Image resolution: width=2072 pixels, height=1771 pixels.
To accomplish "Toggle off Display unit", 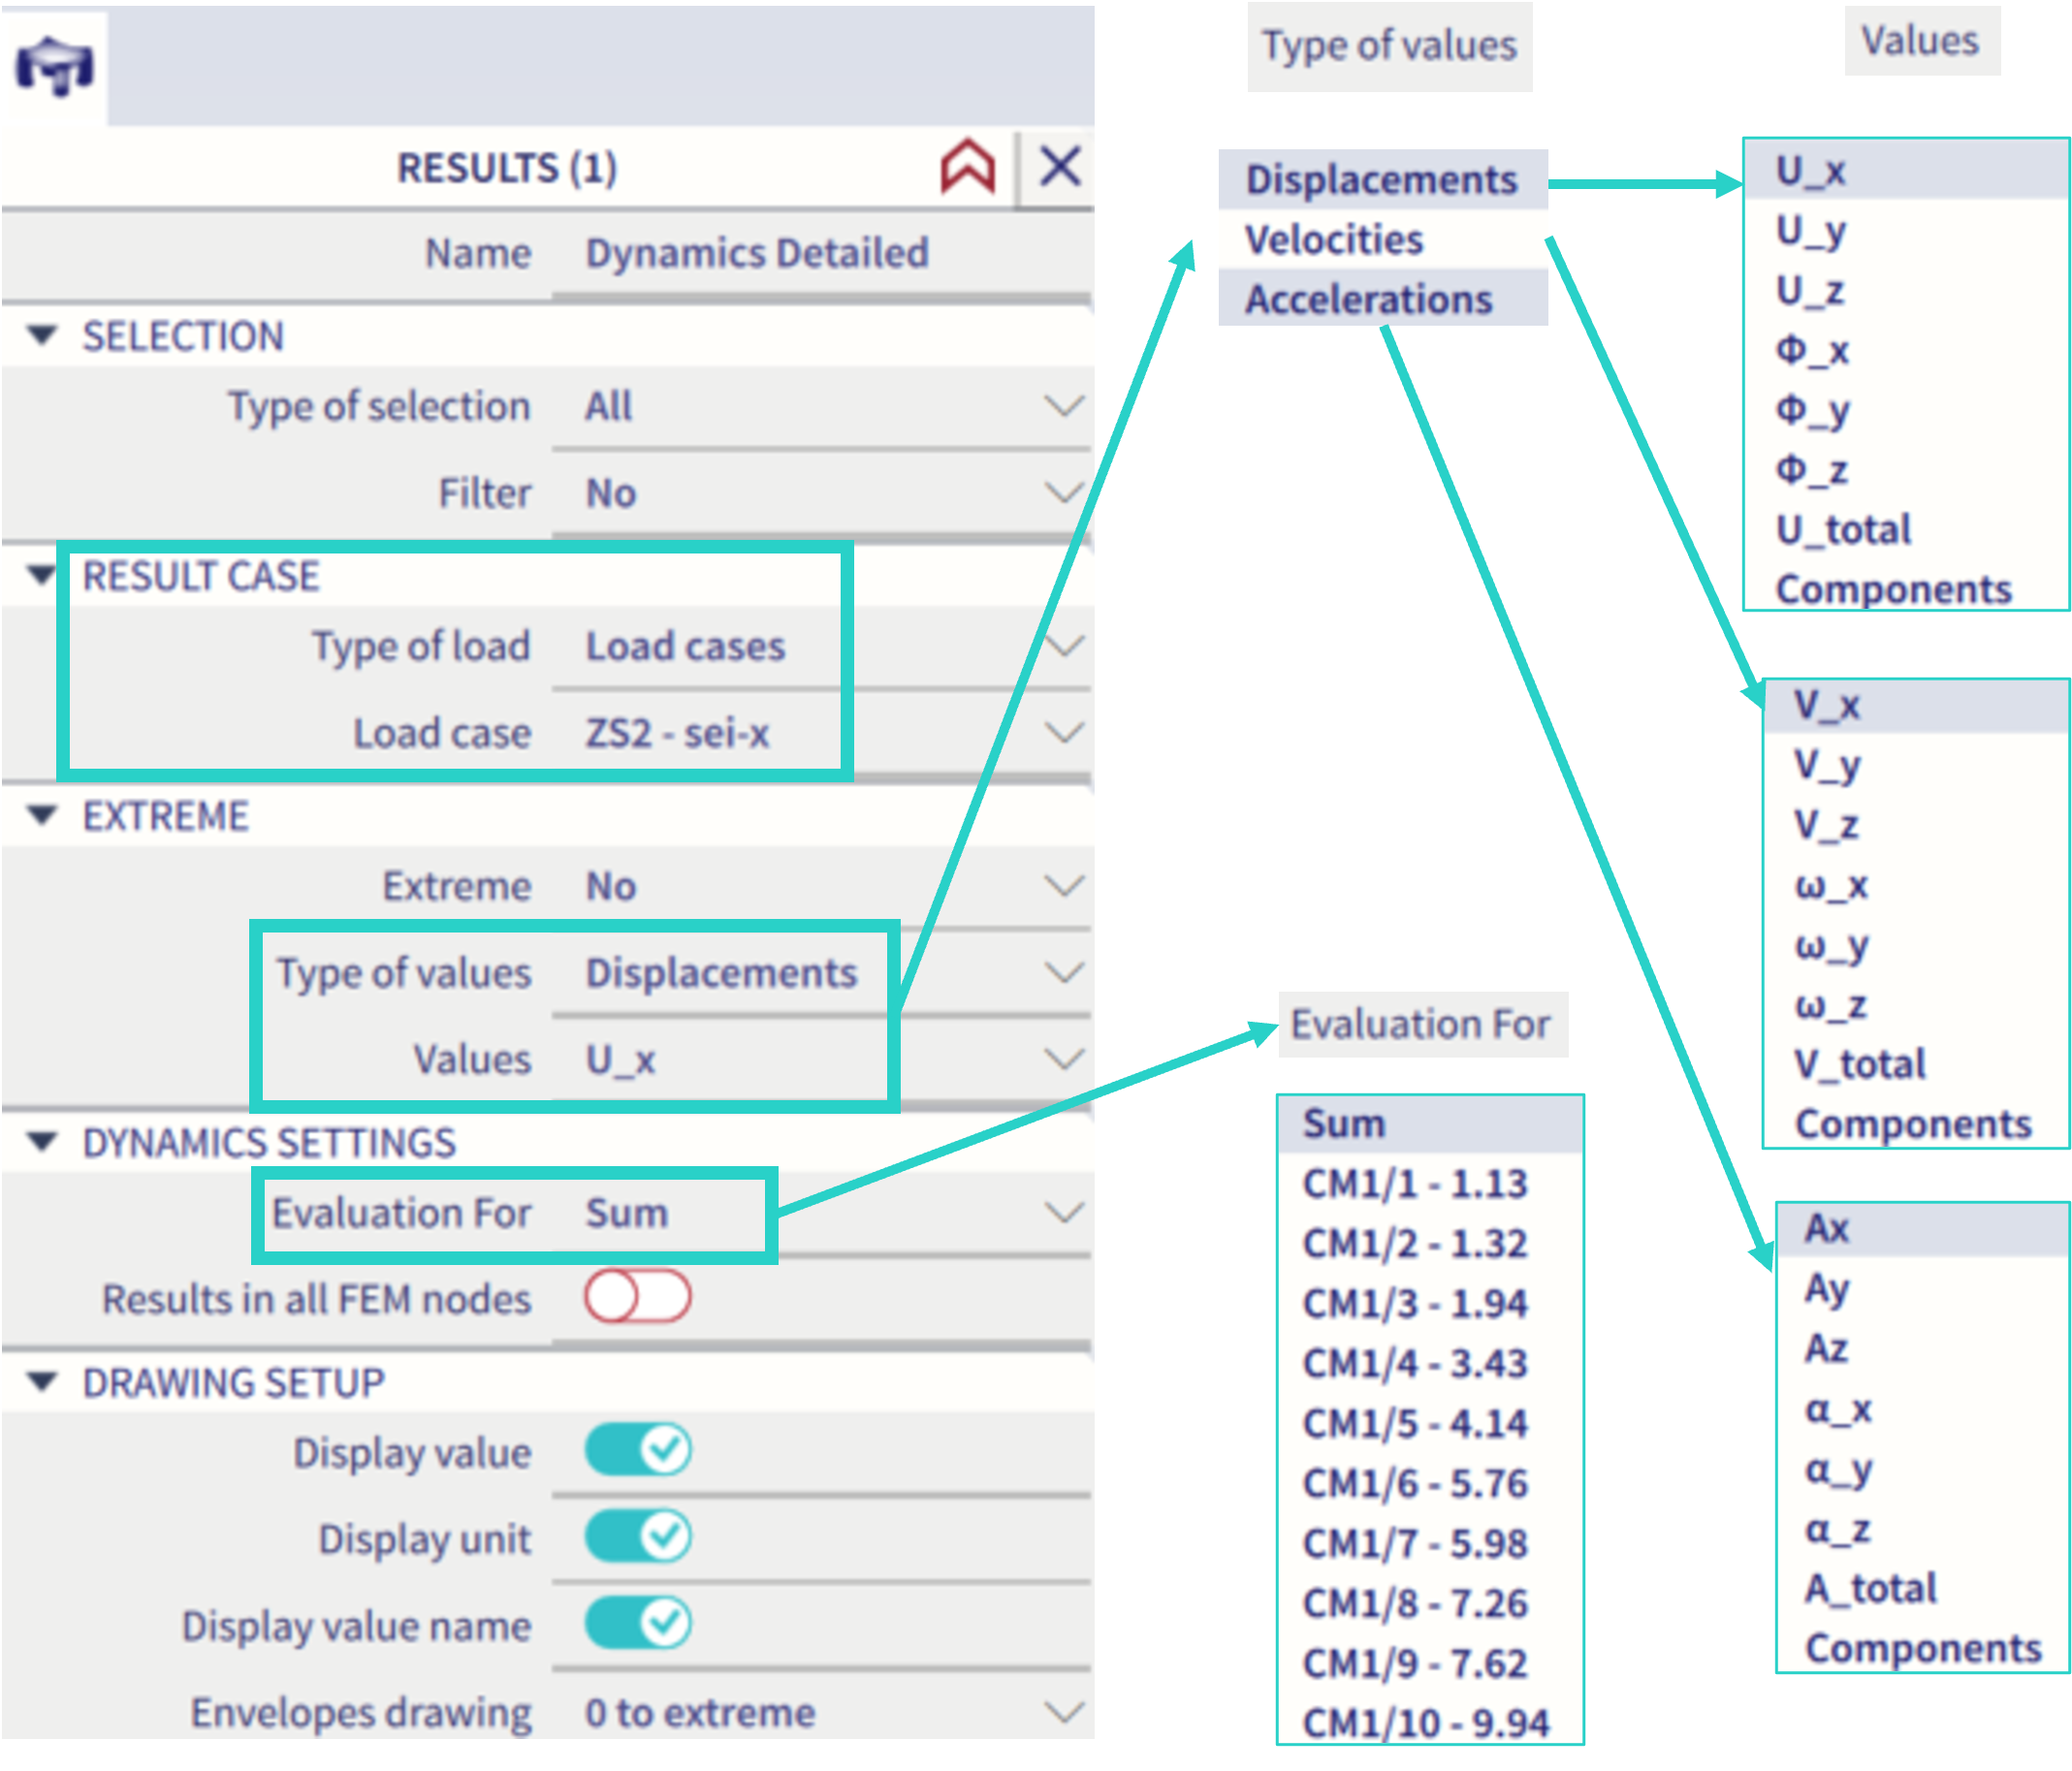I will 638,1537.
